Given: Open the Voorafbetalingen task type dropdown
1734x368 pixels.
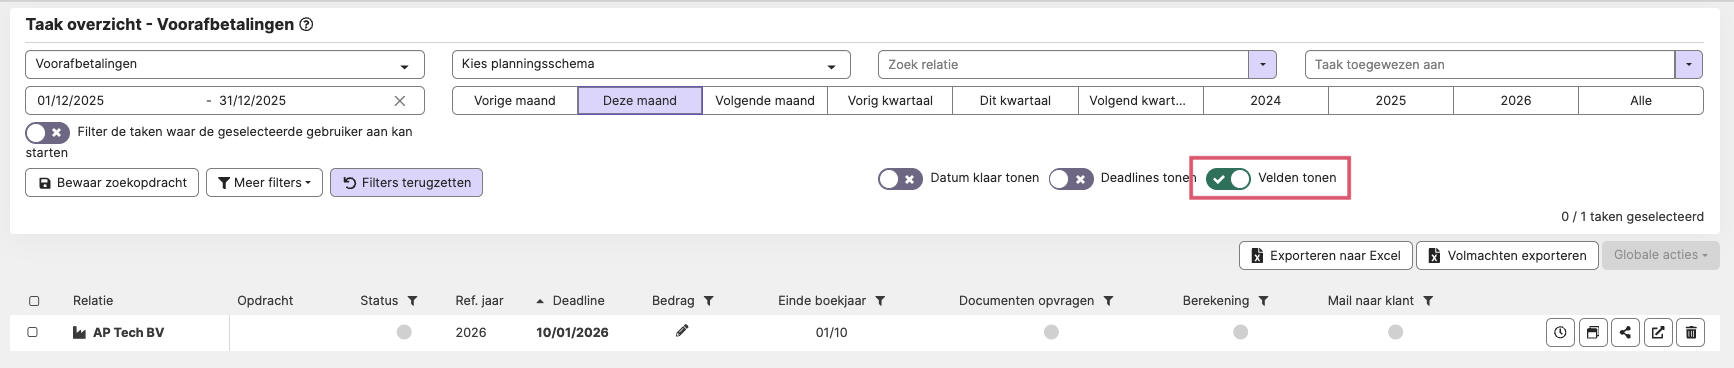Looking at the screenshot, I should (x=225, y=64).
